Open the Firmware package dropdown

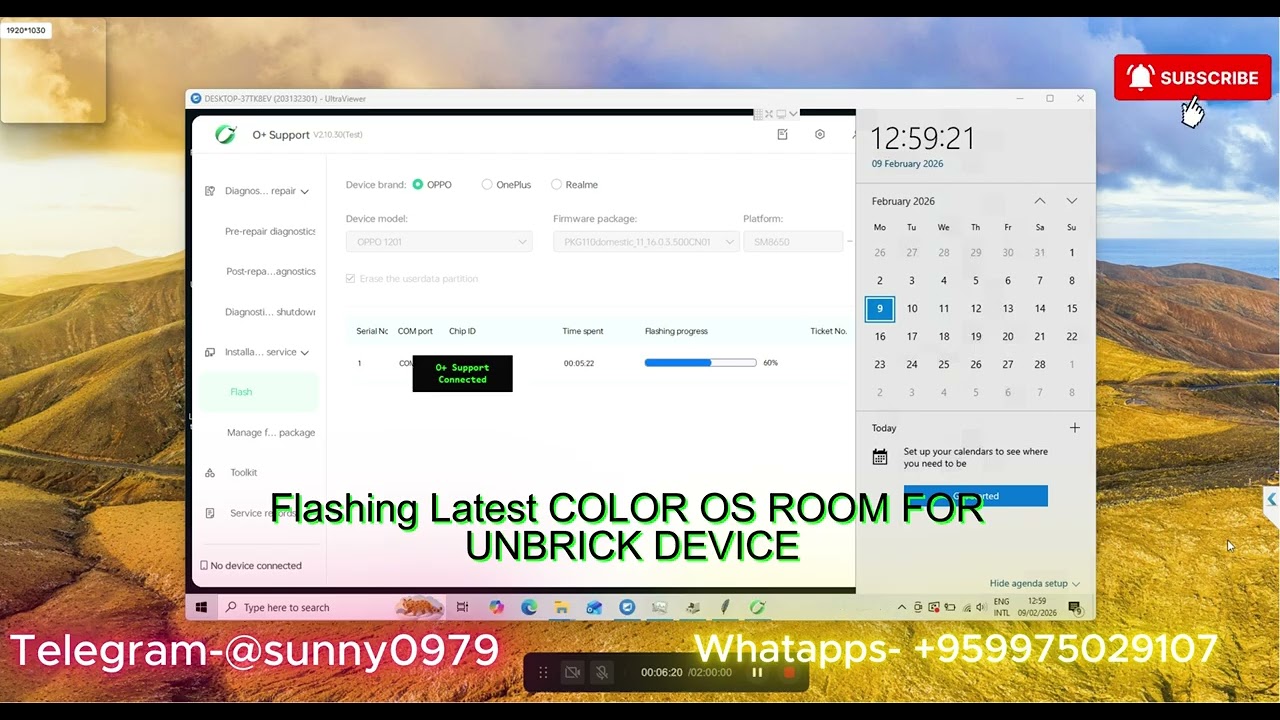(646, 242)
